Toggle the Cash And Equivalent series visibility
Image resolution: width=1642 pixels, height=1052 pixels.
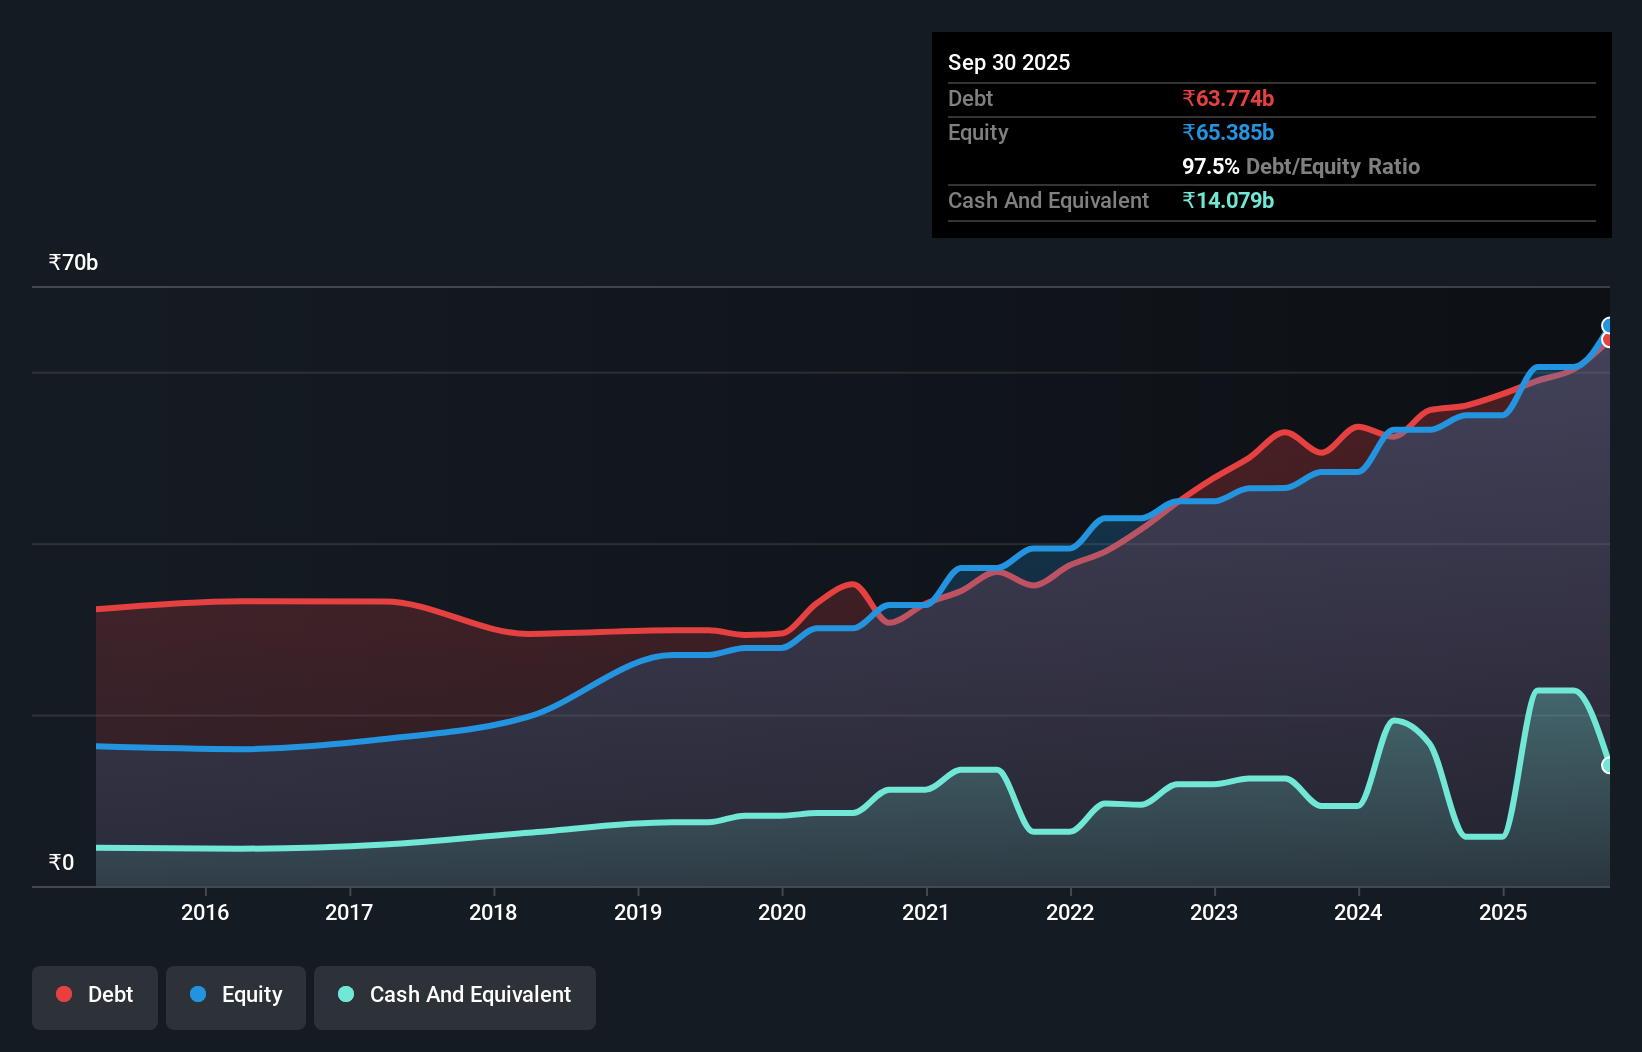click(x=455, y=997)
